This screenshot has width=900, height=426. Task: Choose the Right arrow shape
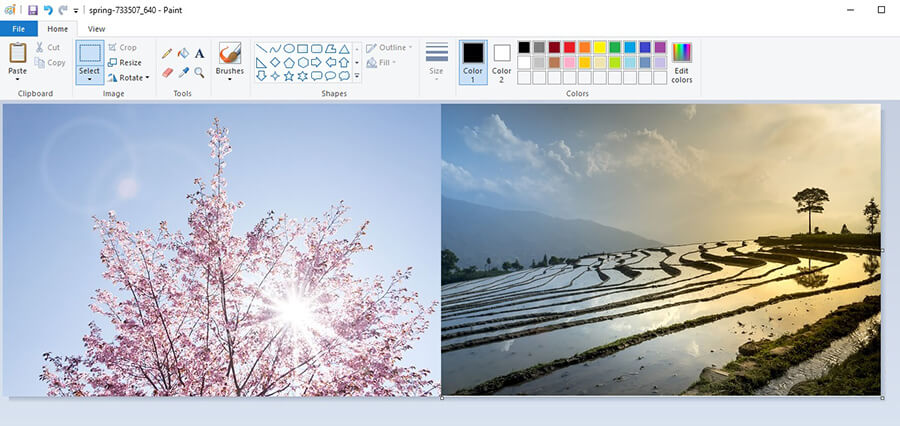tap(316, 62)
